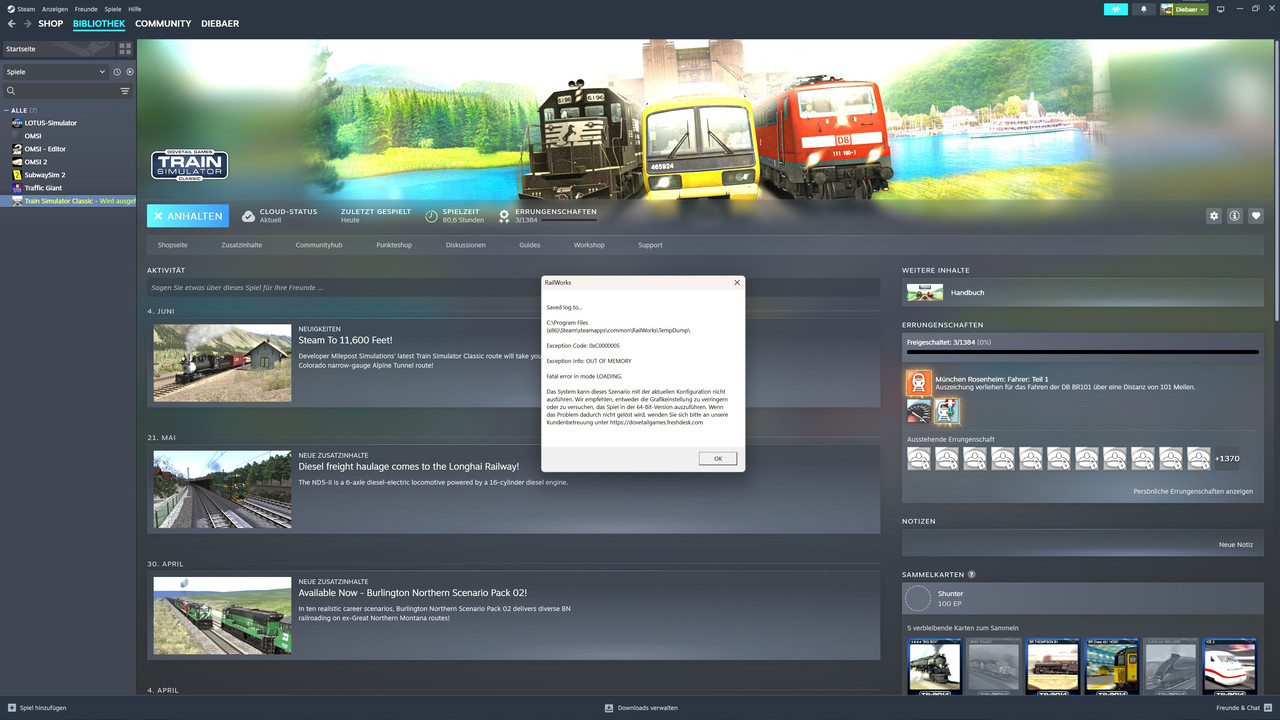
Task: Select the OMSI - Editor icon
Action: (17, 149)
